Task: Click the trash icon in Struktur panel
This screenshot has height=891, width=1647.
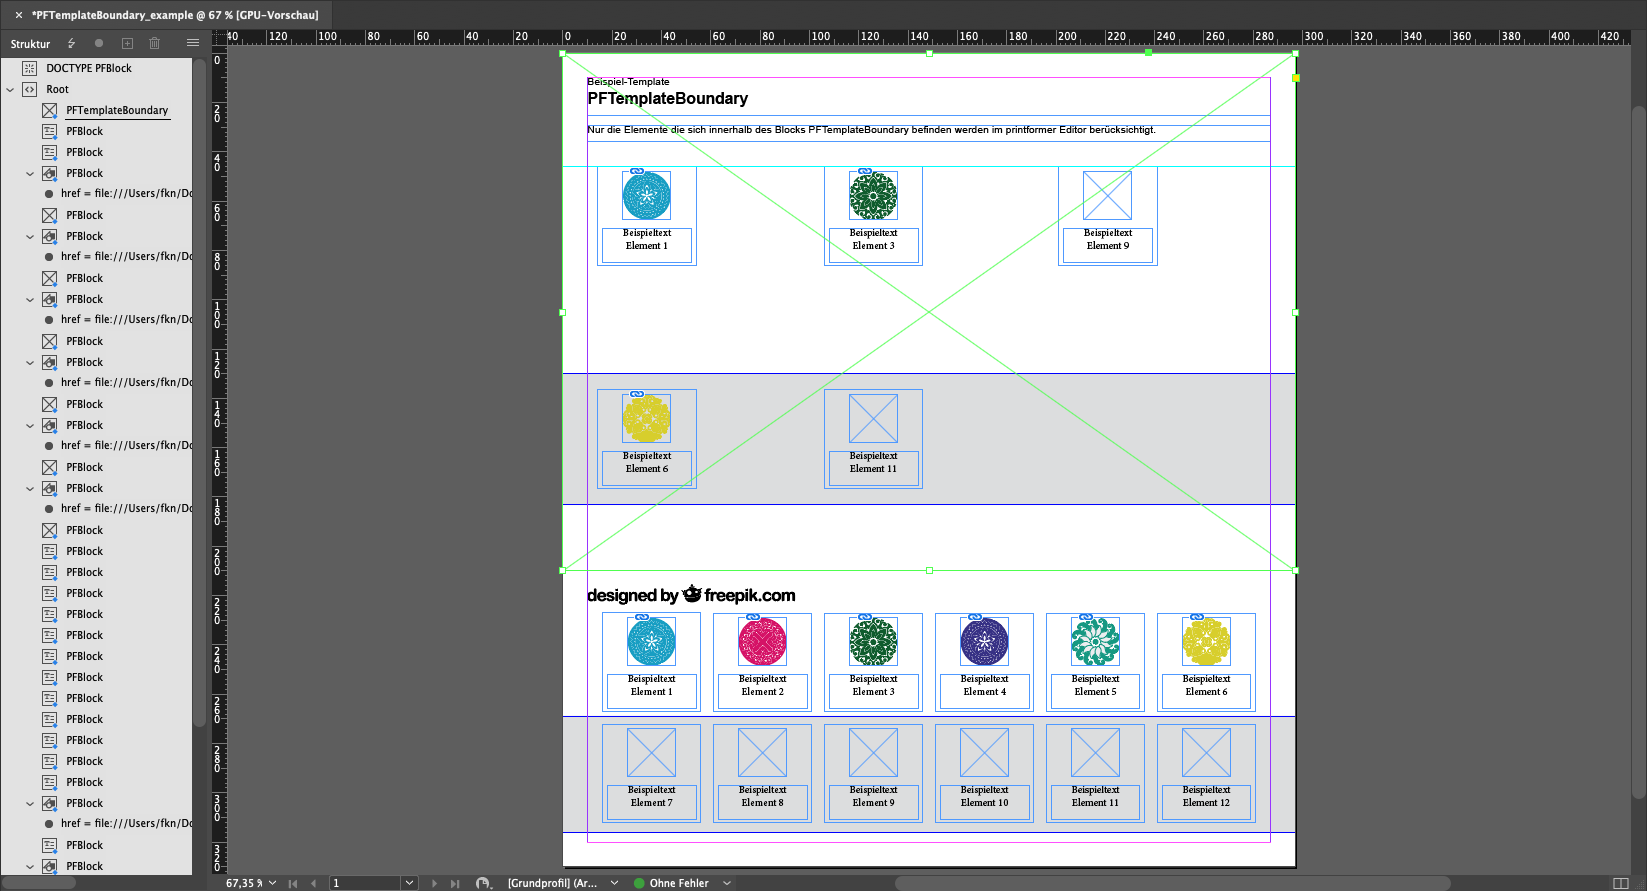Action: click(154, 43)
